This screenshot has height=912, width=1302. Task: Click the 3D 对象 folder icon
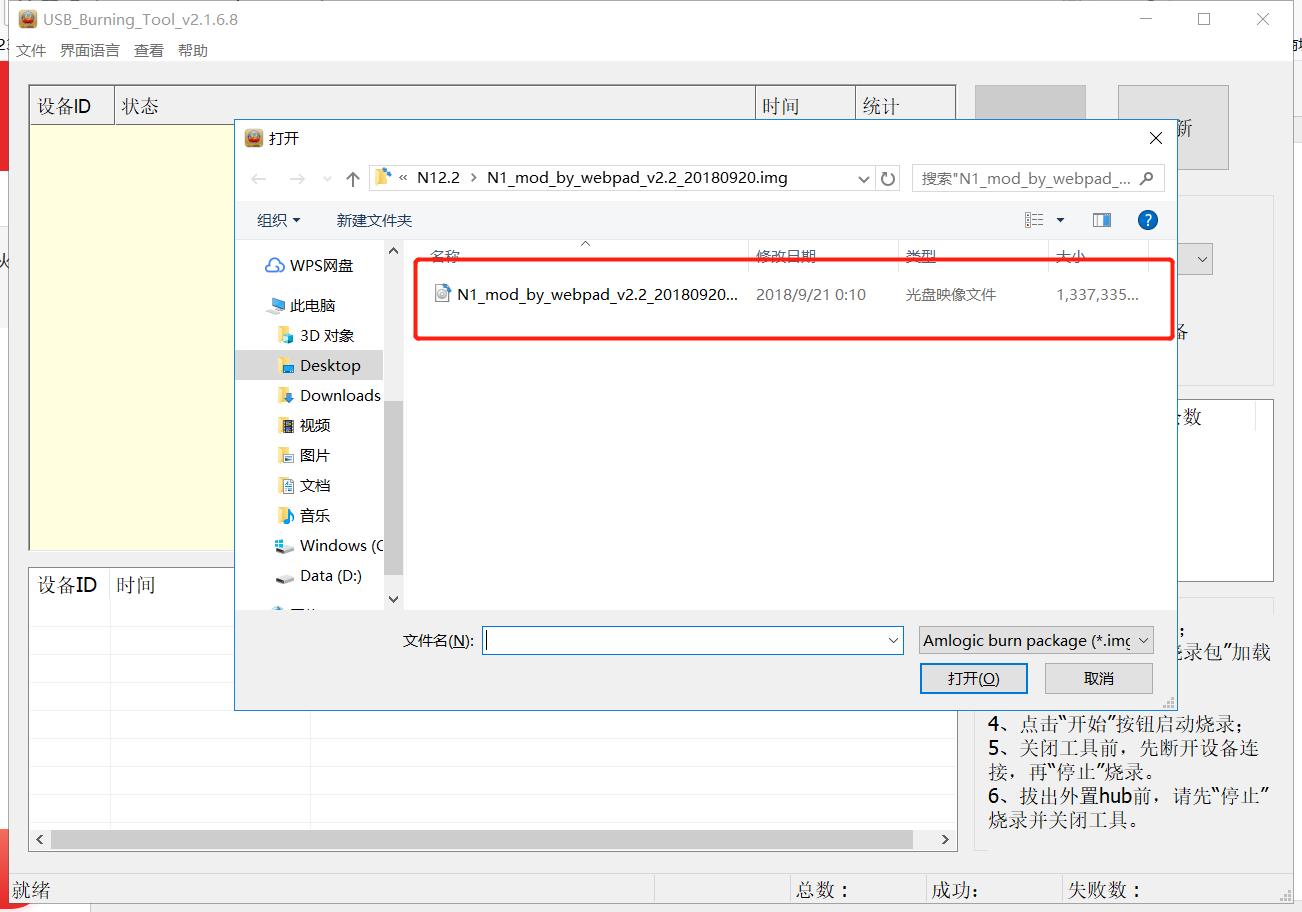(x=286, y=336)
